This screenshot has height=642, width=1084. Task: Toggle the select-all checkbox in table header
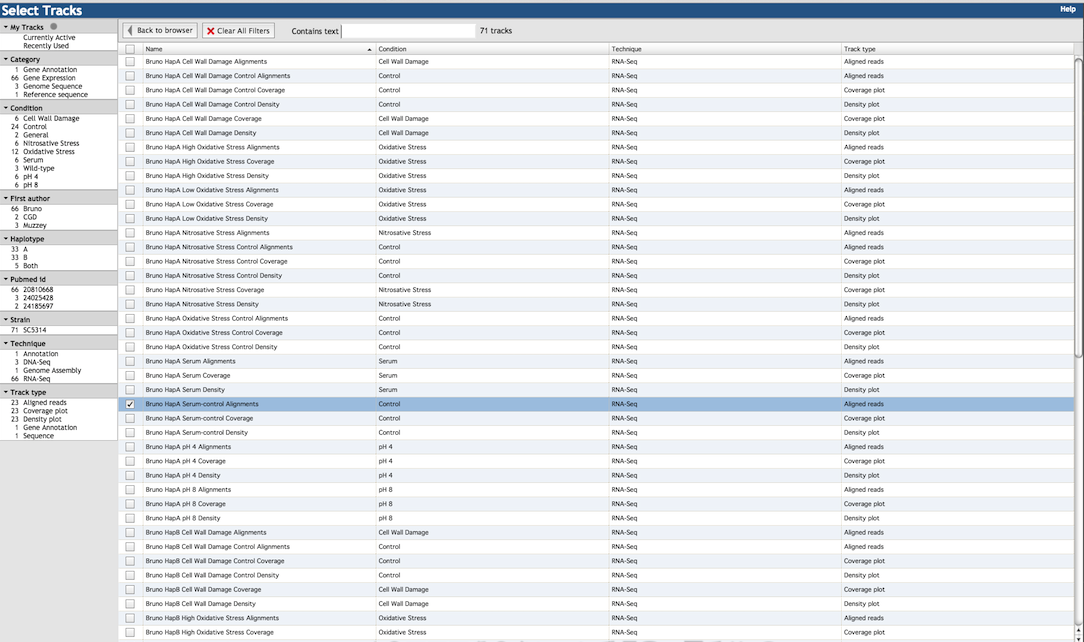(x=130, y=49)
